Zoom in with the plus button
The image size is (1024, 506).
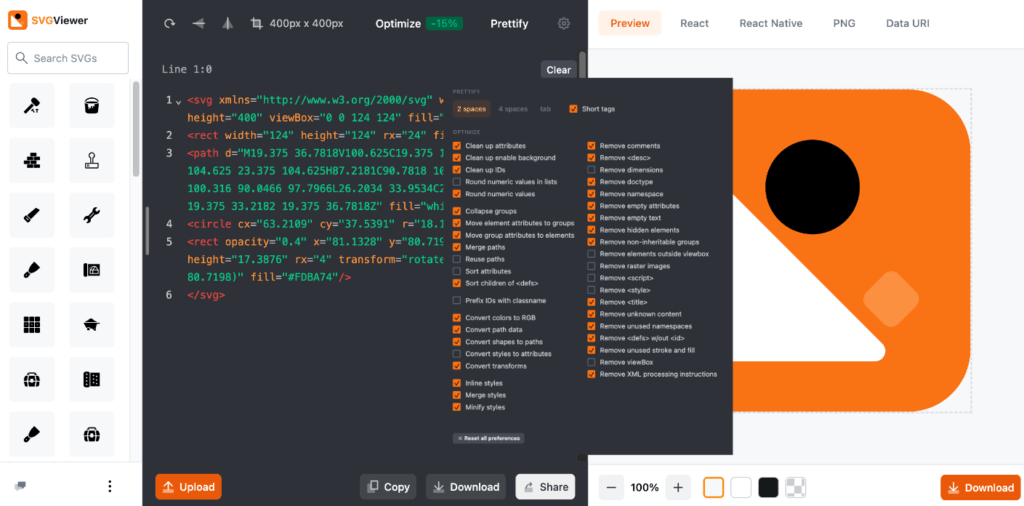pos(678,487)
